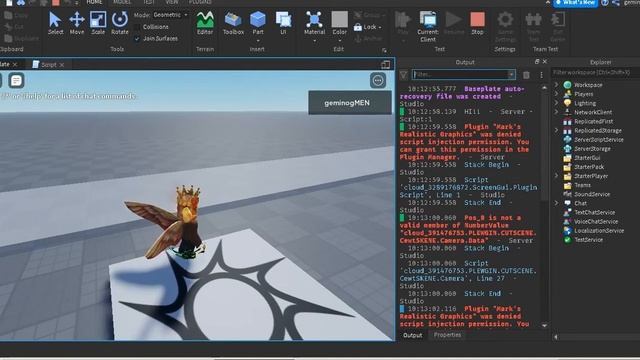Click the share icon in title bar

[616, 2]
